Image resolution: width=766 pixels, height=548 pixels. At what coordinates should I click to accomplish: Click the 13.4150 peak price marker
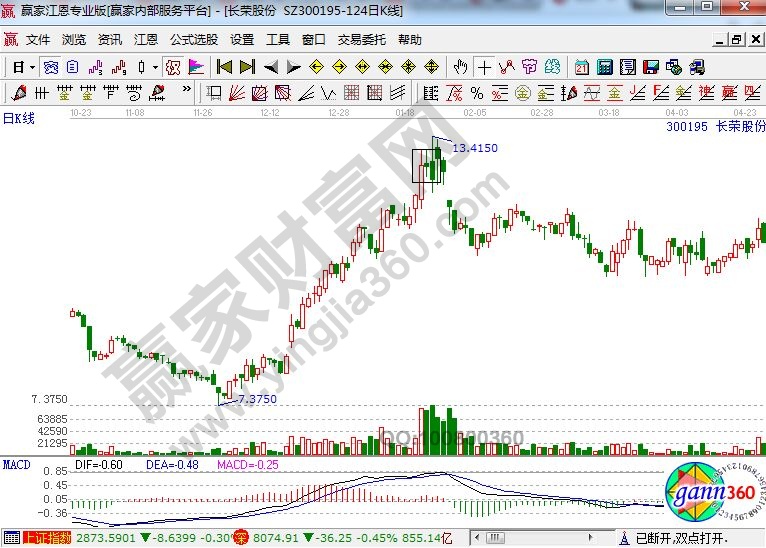pyautogui.click(x=475, y=148)
